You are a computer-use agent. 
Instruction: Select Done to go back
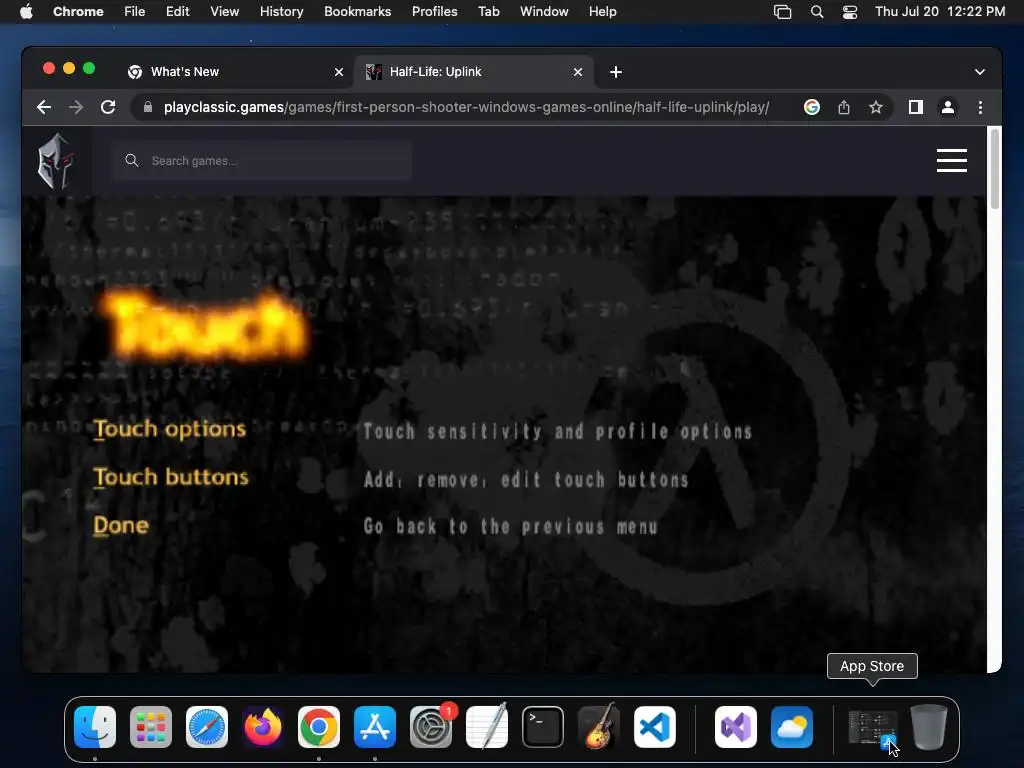[x=121, y=526]
